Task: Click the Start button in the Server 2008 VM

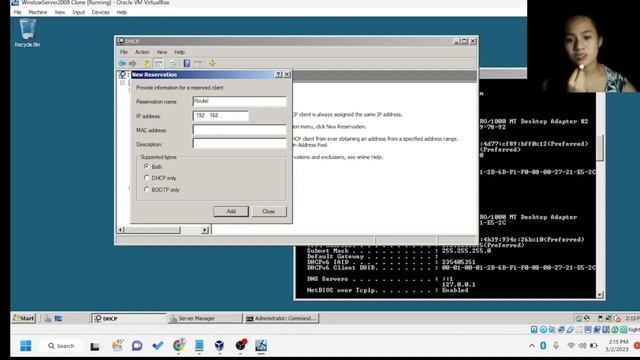Action: pos(24,318)
